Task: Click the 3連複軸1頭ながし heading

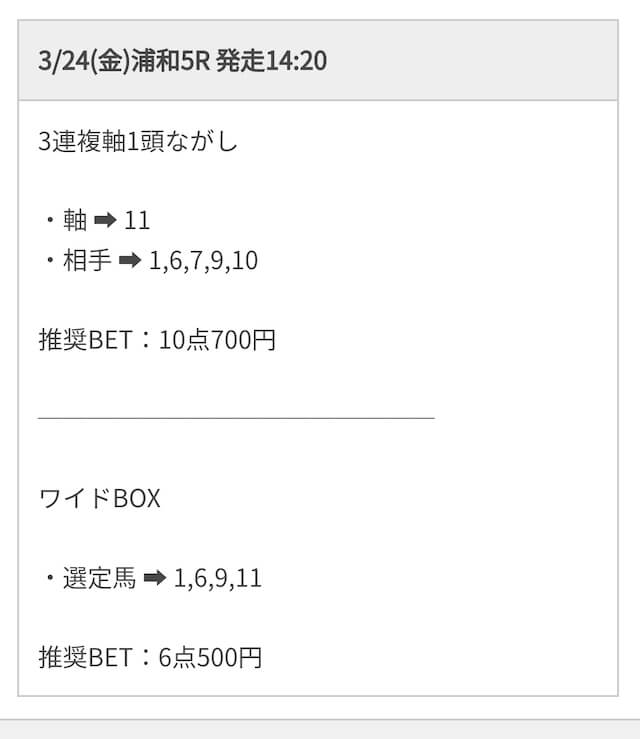Action: 138,141
